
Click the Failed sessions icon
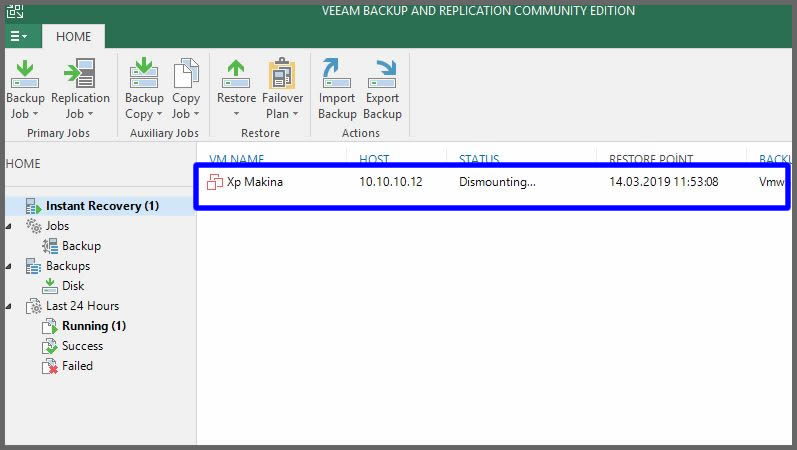click(x=49, y=366)
